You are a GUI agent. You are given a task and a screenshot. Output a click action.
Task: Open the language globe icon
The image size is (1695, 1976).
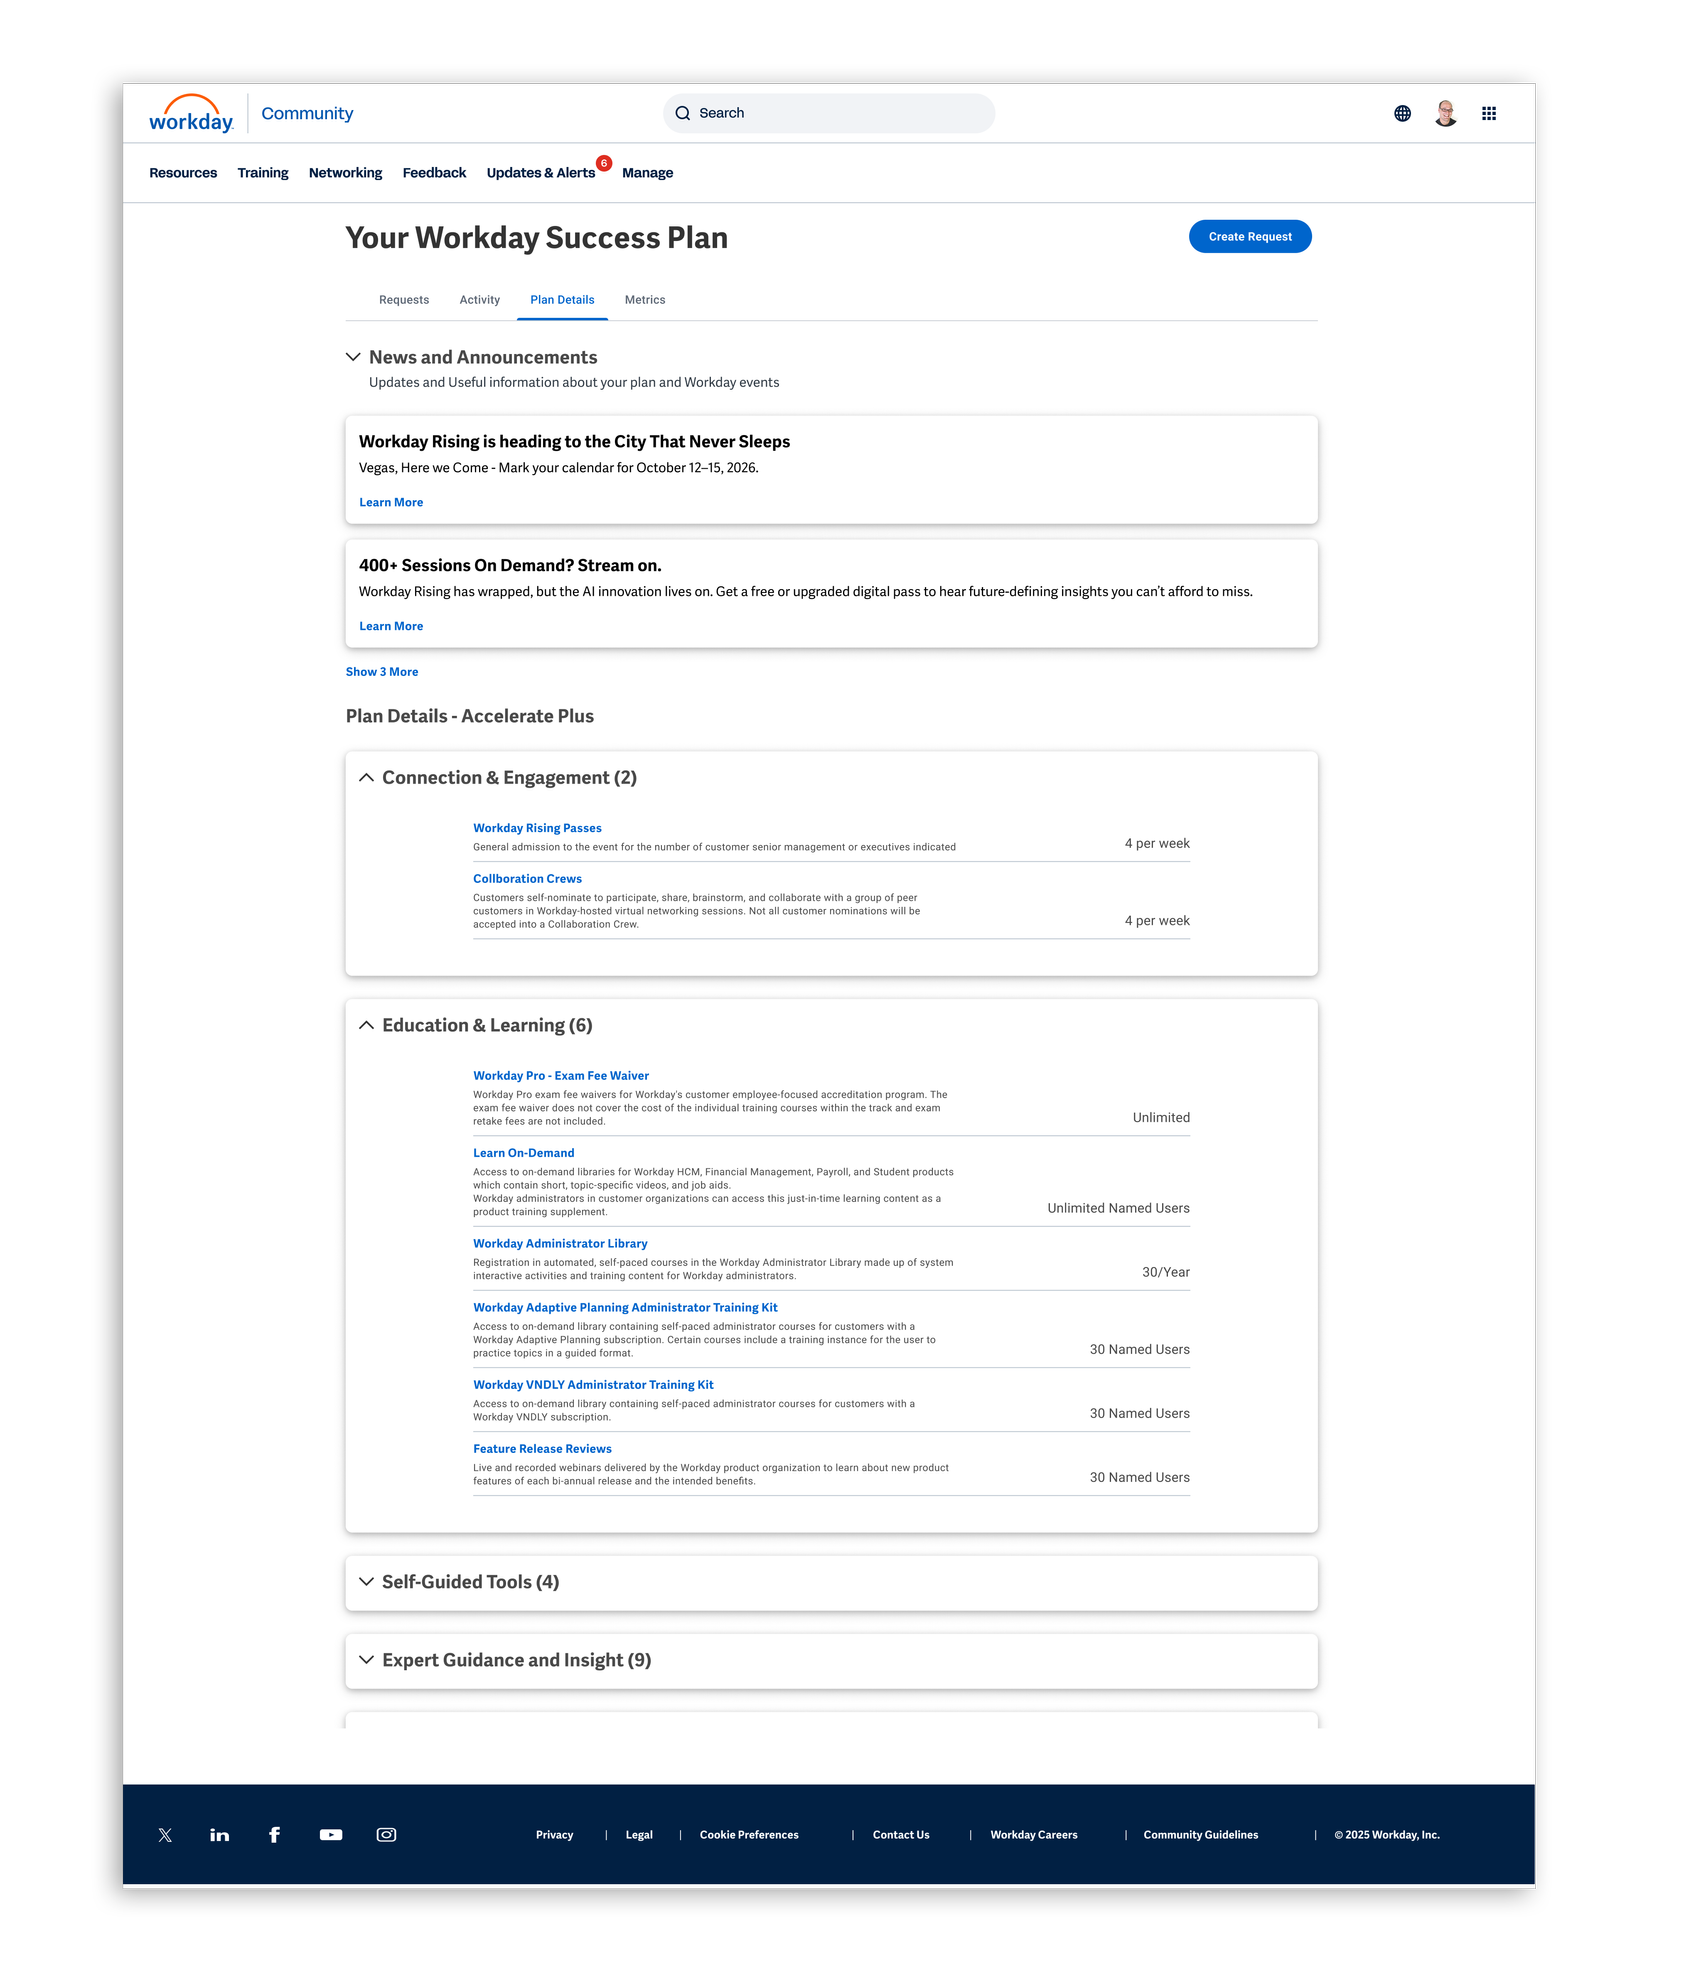pyautogui.click(x=1402, y=113)
